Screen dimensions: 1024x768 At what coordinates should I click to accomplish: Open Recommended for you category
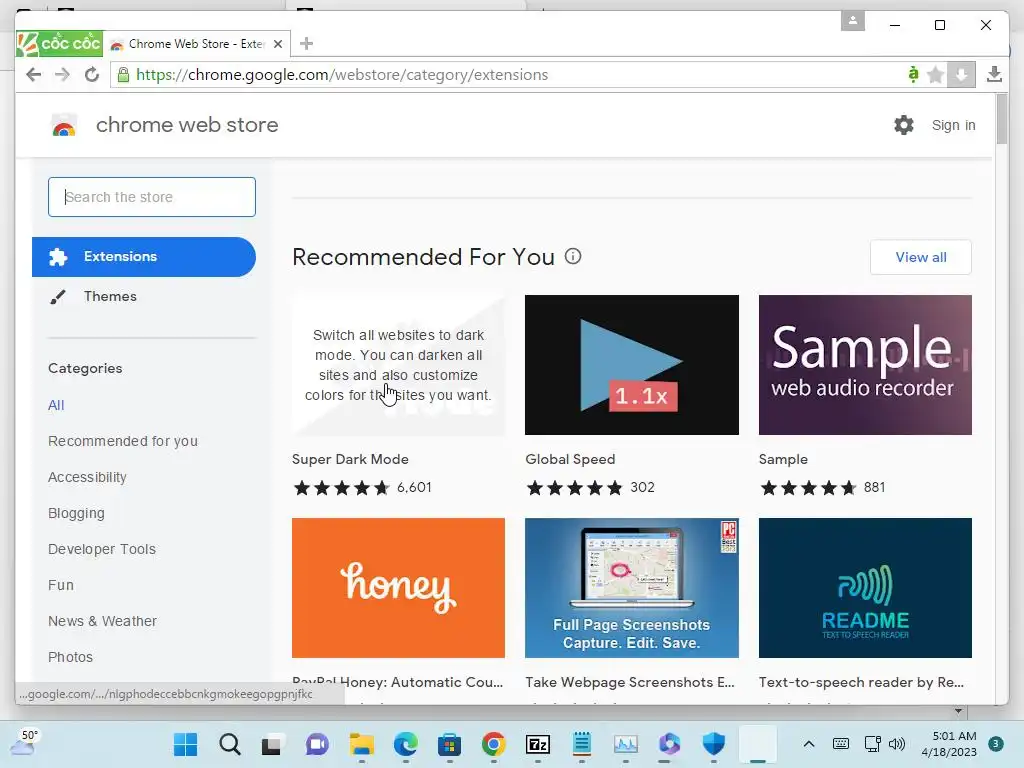123,441
